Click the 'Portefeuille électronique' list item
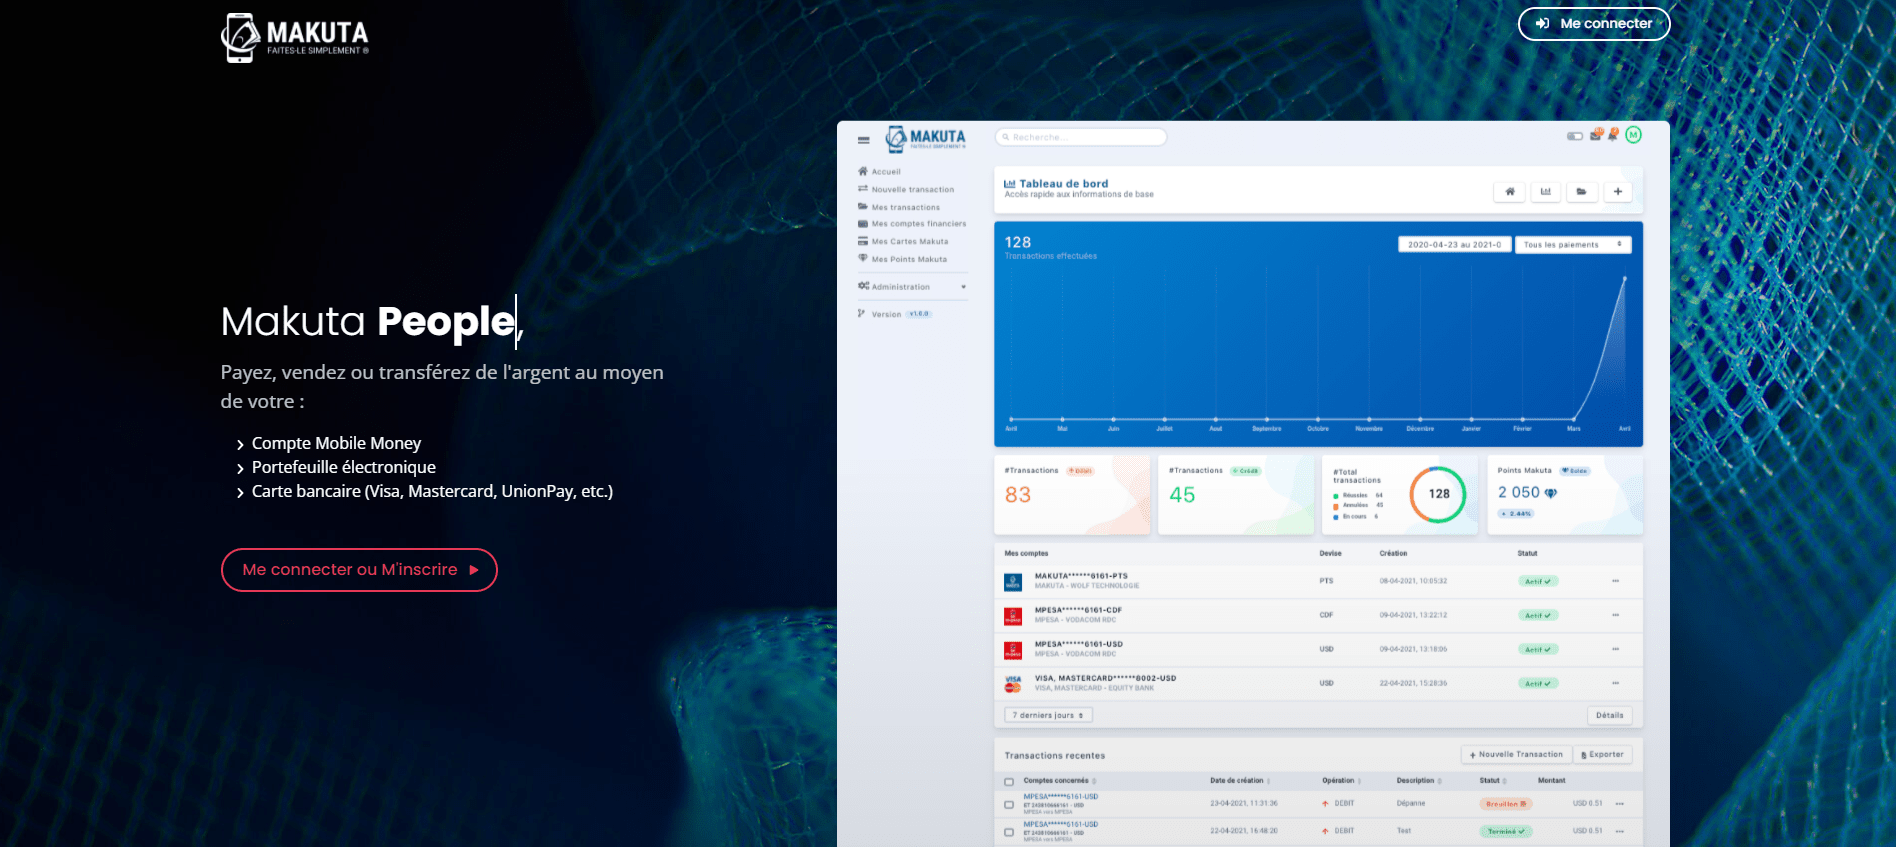This screenshot has height=847, width=1896. point(344,467)
